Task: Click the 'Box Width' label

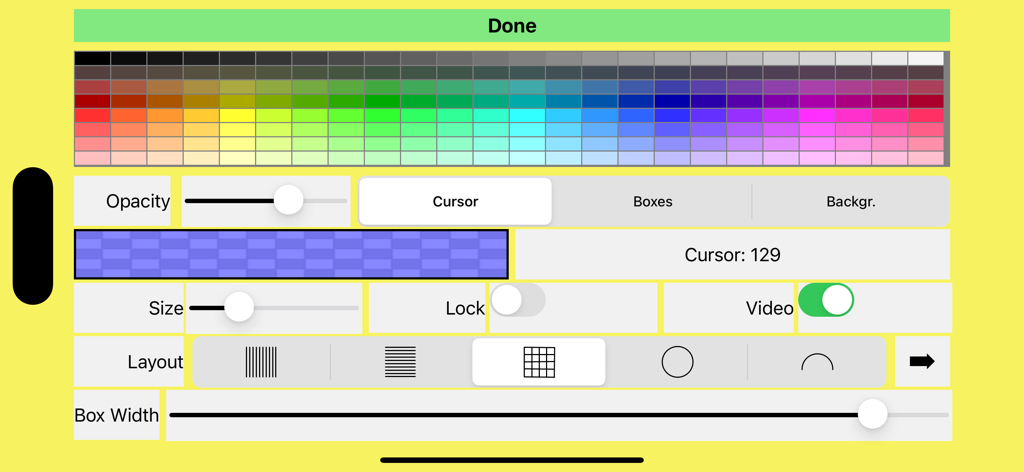Action: (x=116, y=415)
